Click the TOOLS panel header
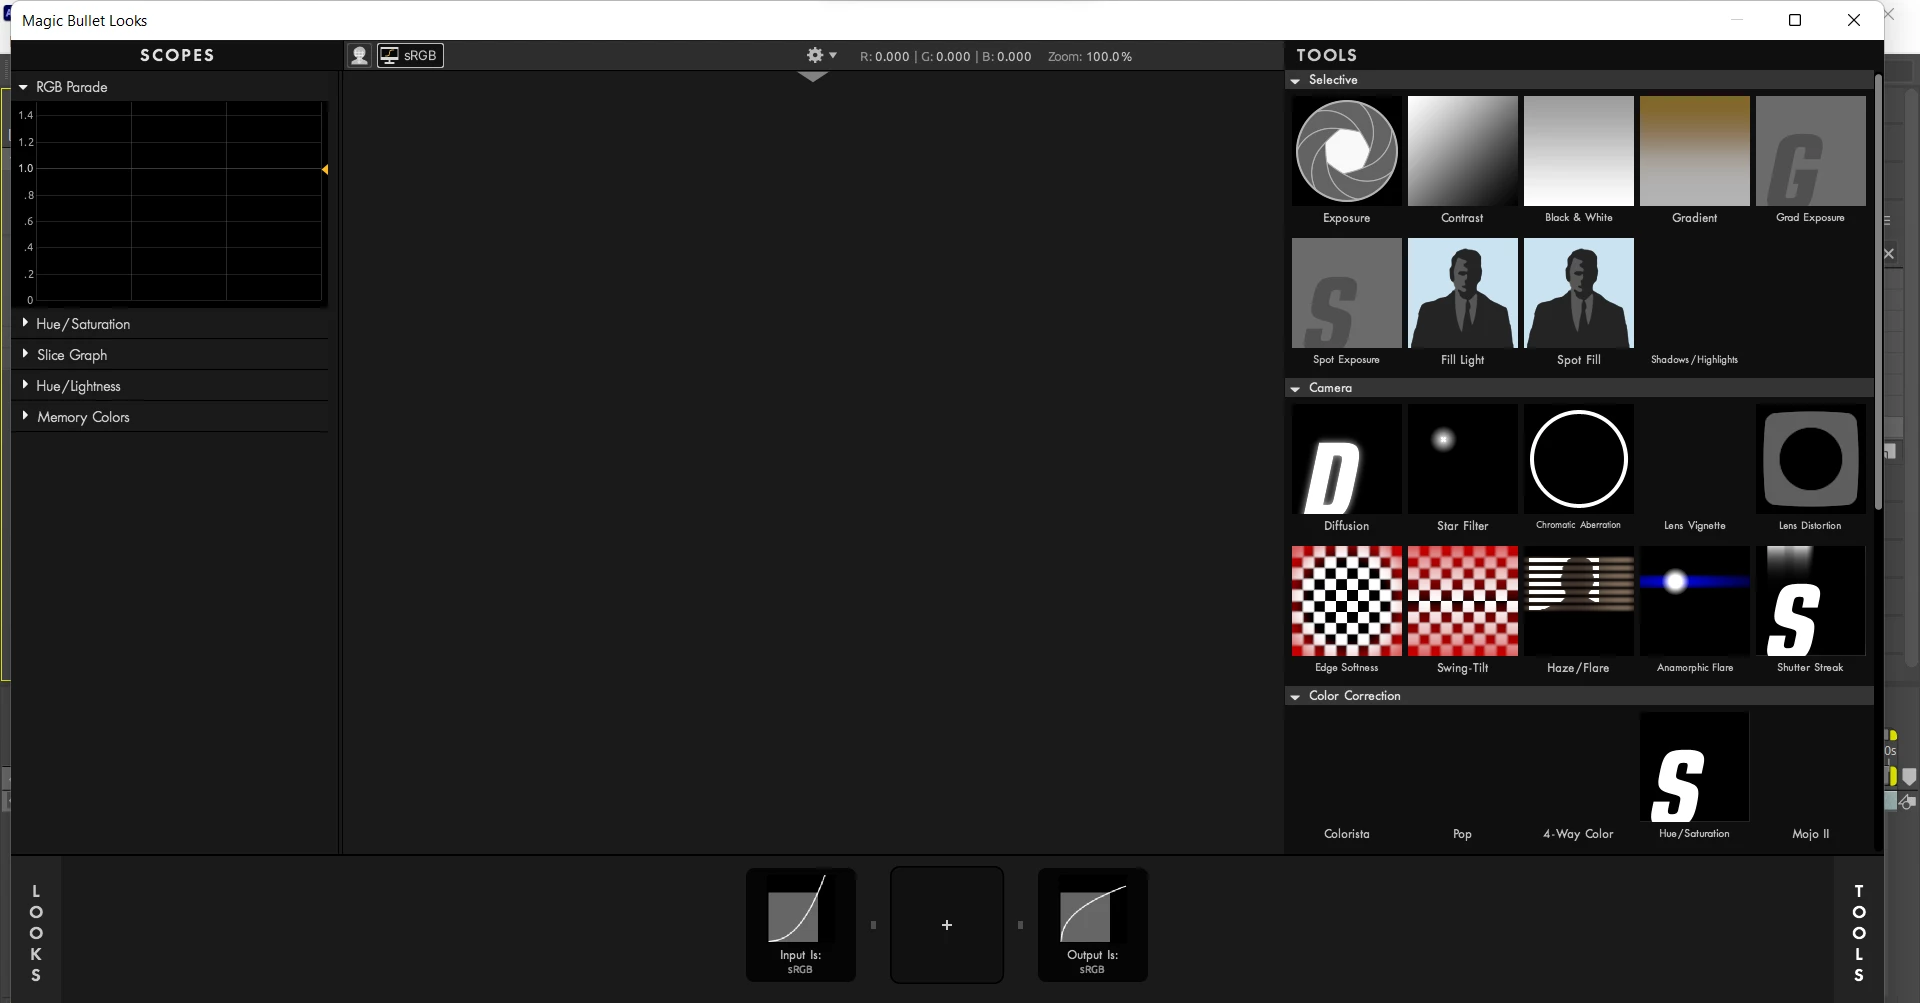 (x=1326, y=55)
